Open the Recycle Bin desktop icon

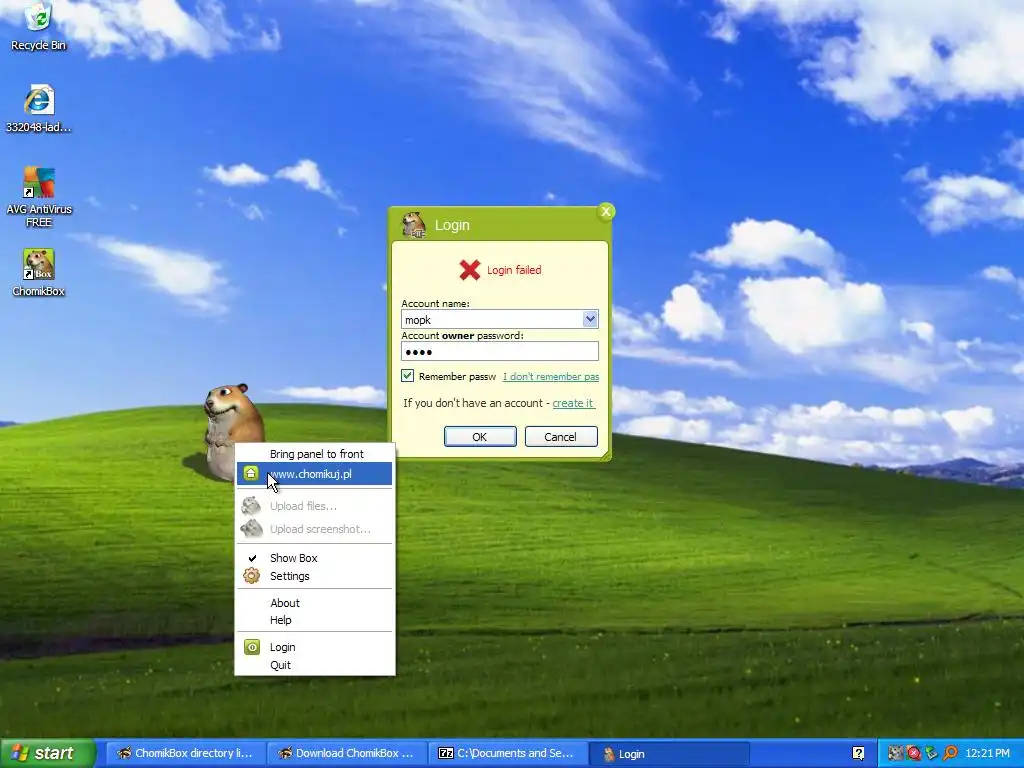[x=39, y=26]
